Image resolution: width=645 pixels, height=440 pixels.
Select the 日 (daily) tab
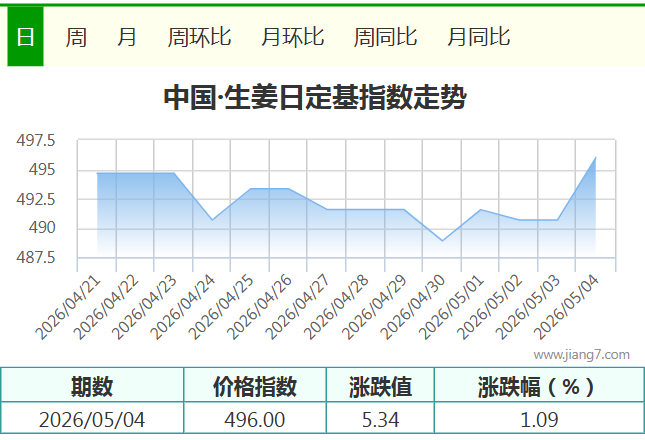point(25,37)
